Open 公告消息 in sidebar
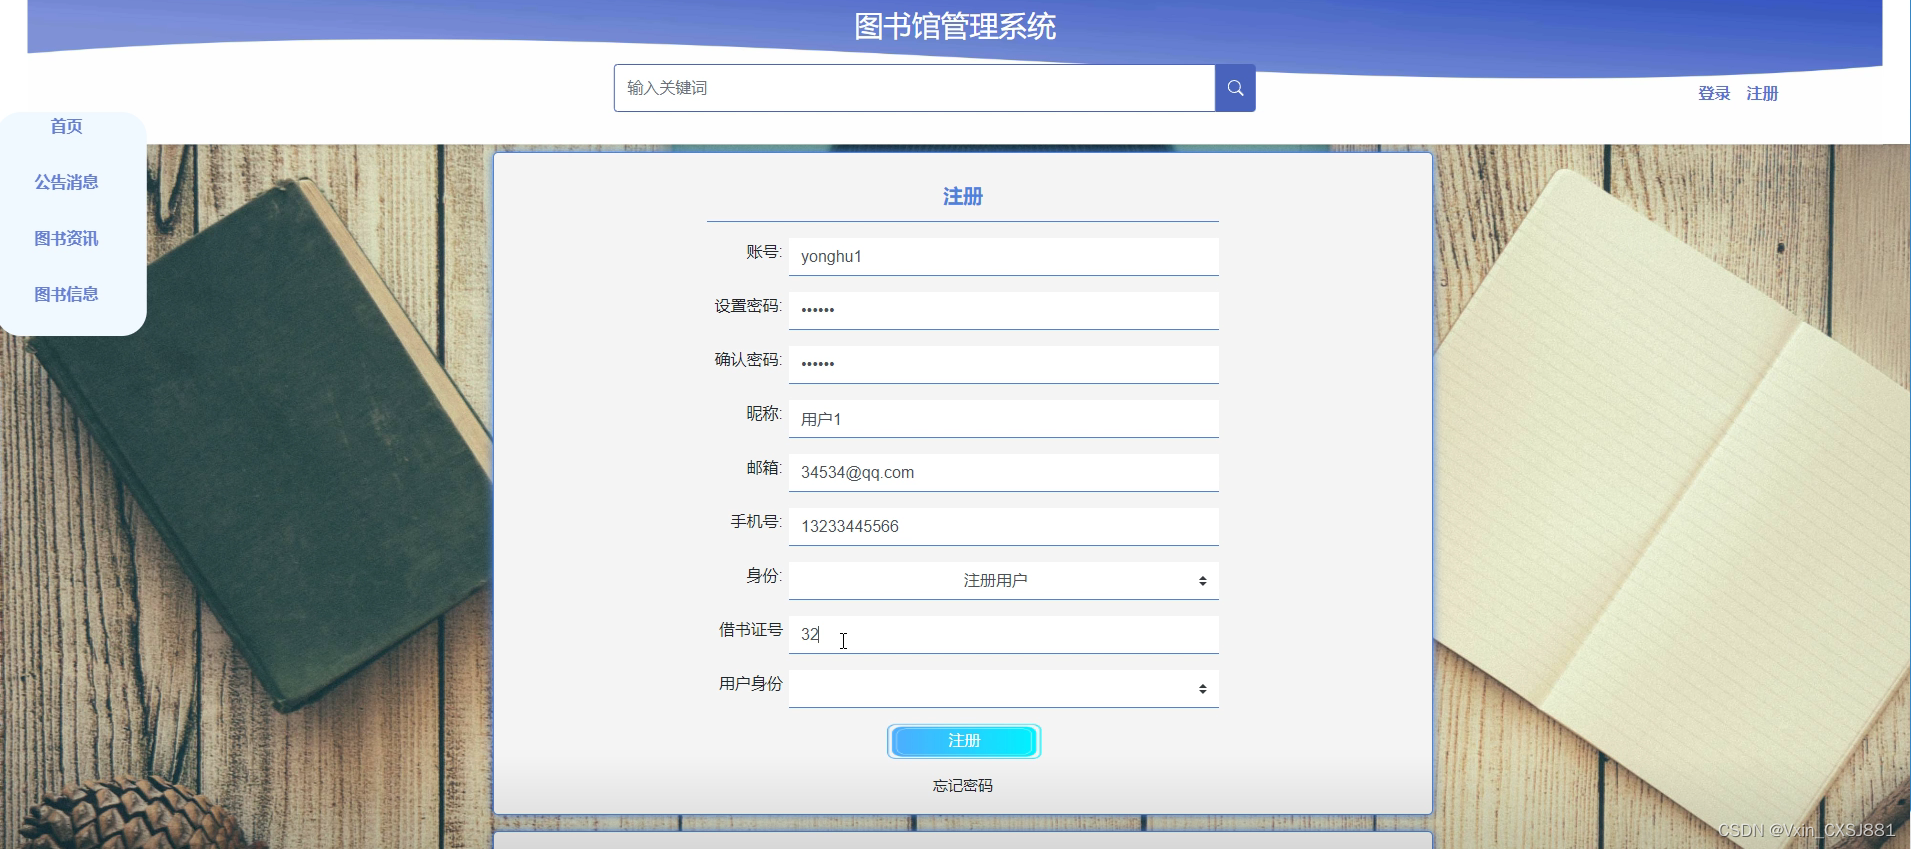 pos(67,182)
